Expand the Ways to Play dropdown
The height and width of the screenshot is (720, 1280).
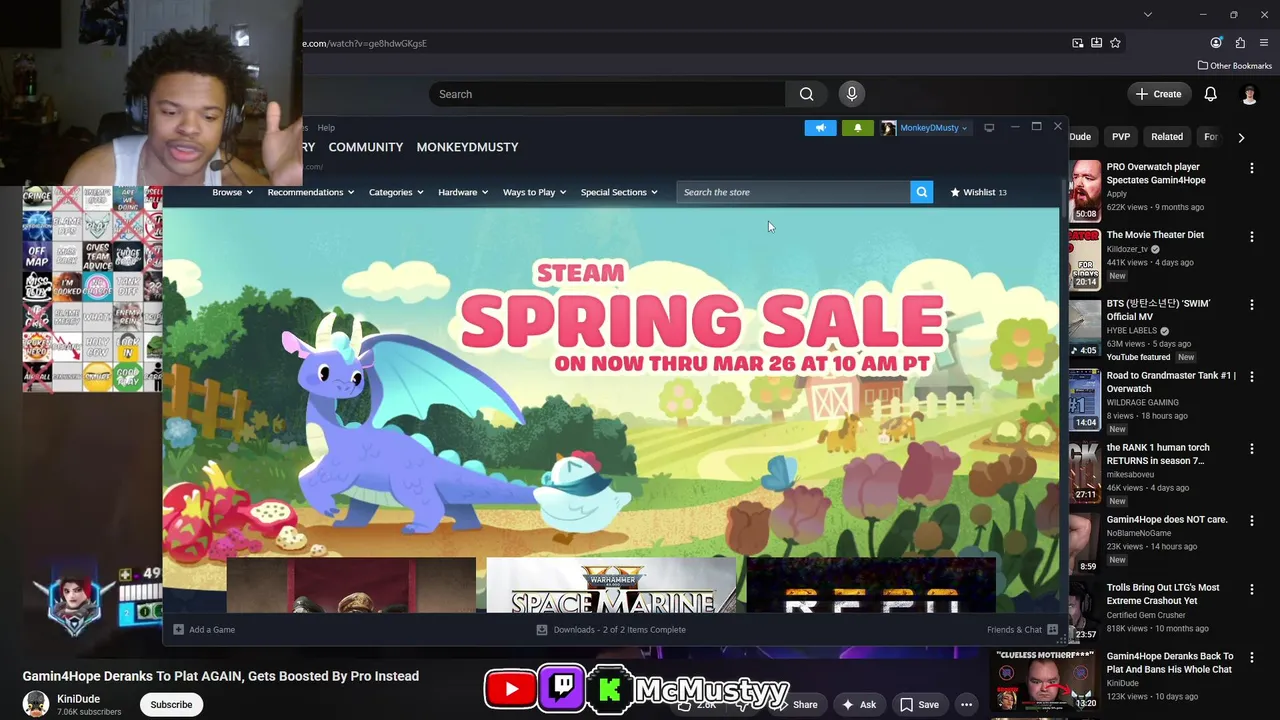(534, 192)
